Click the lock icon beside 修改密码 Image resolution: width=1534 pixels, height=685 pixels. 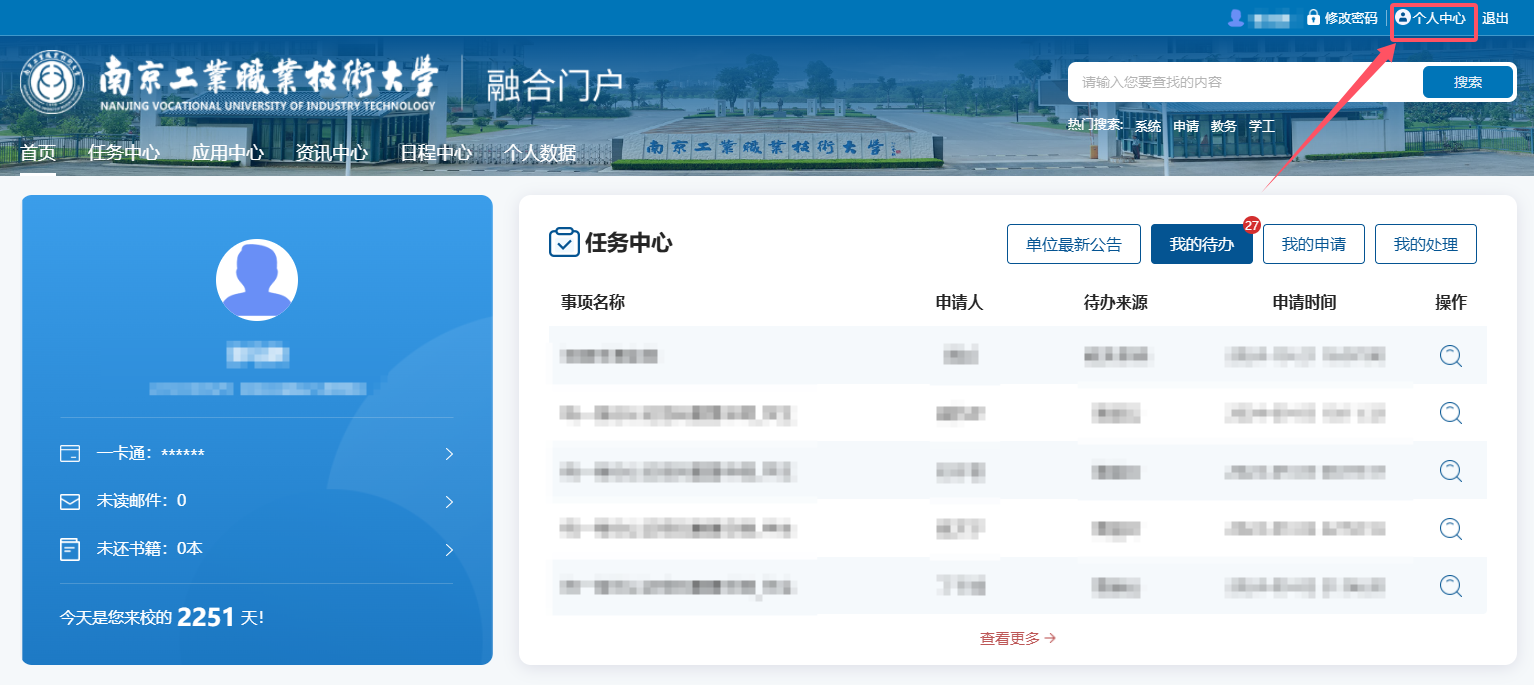(x=1314, y=18)
